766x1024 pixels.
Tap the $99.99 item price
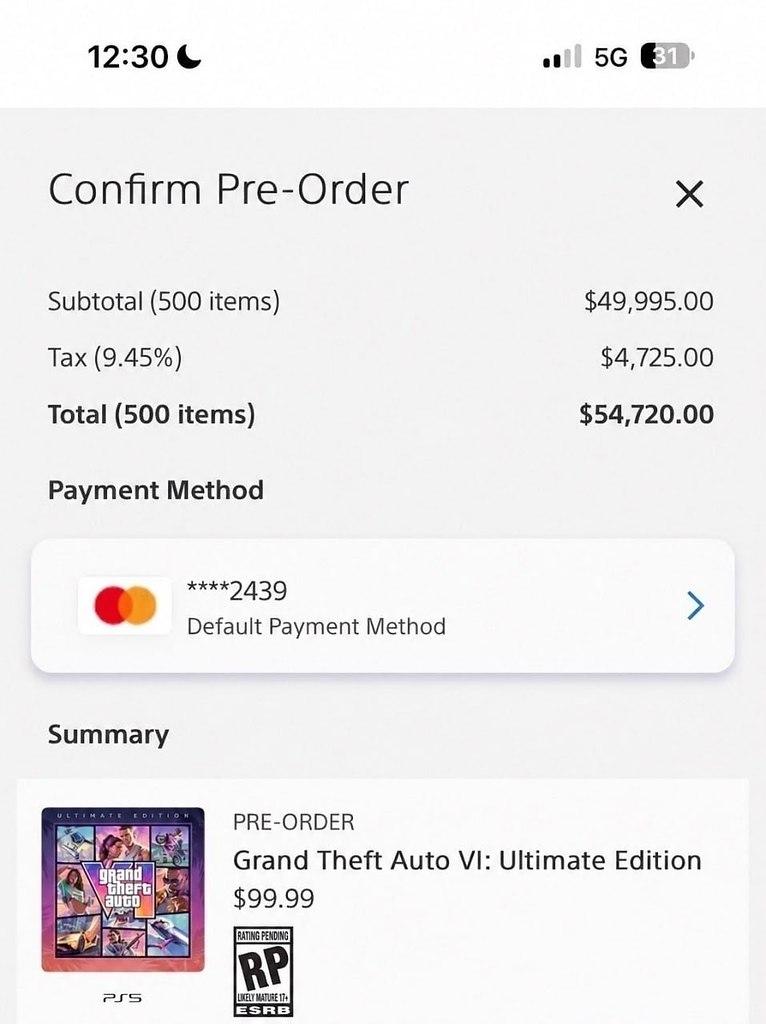click(274, 899)
